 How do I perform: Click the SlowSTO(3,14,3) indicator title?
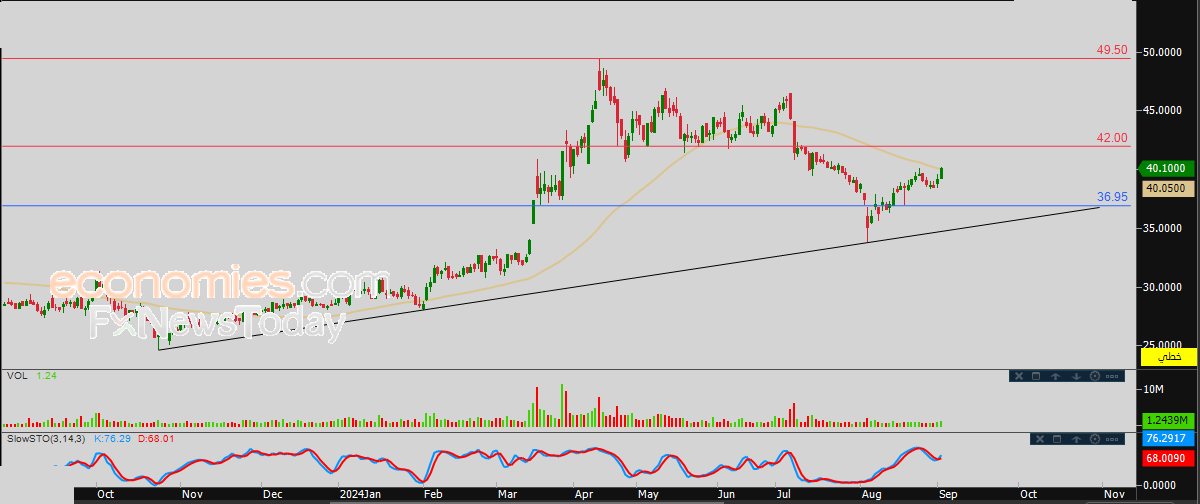point(46,438)
